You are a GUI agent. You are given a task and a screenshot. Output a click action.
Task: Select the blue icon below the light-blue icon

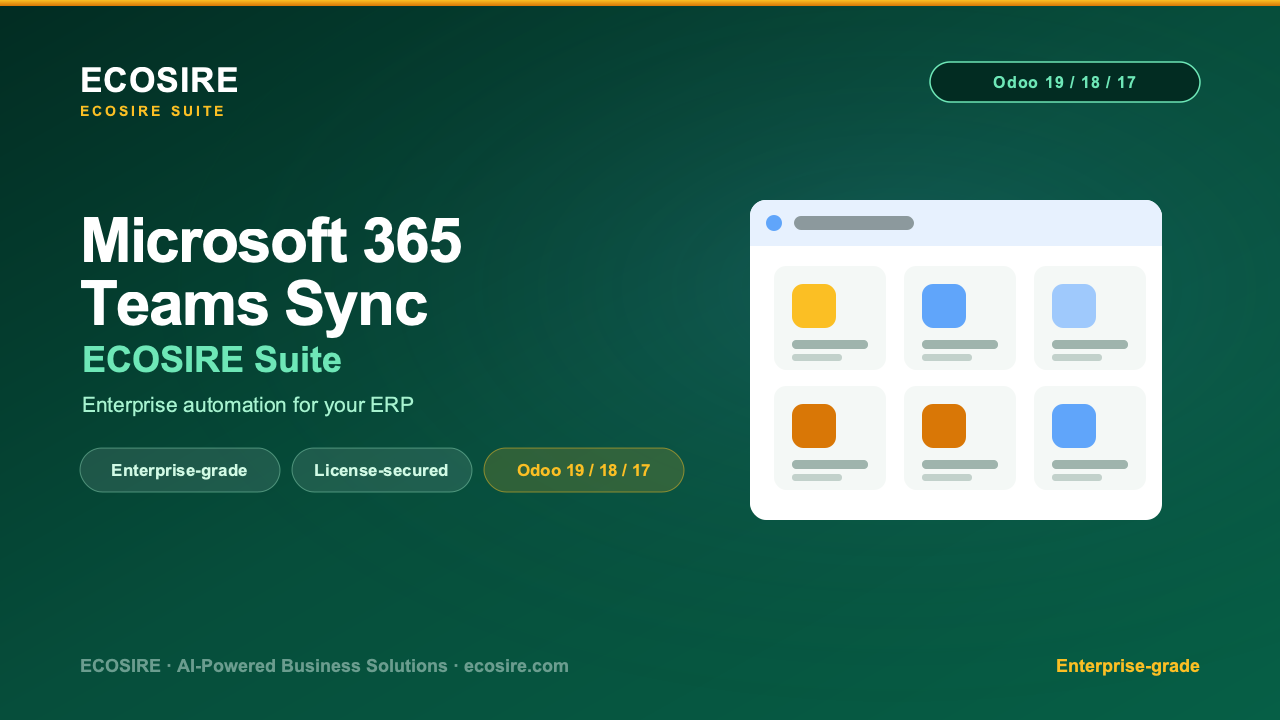tap(1074, 426)
